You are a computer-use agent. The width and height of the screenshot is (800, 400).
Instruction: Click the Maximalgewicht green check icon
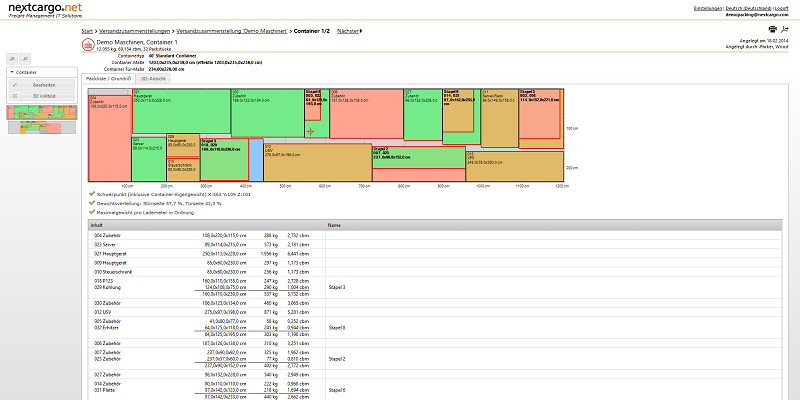click(91, 212)
